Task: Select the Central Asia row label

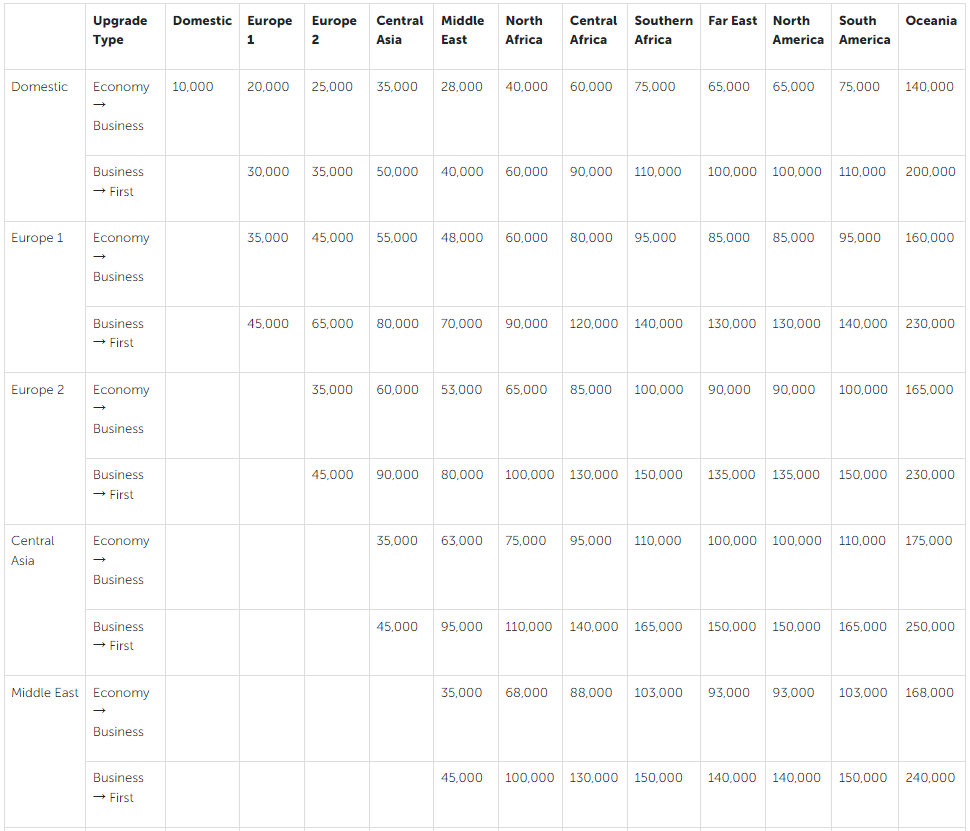Action: pyautogui.click(x=33, y=551)
